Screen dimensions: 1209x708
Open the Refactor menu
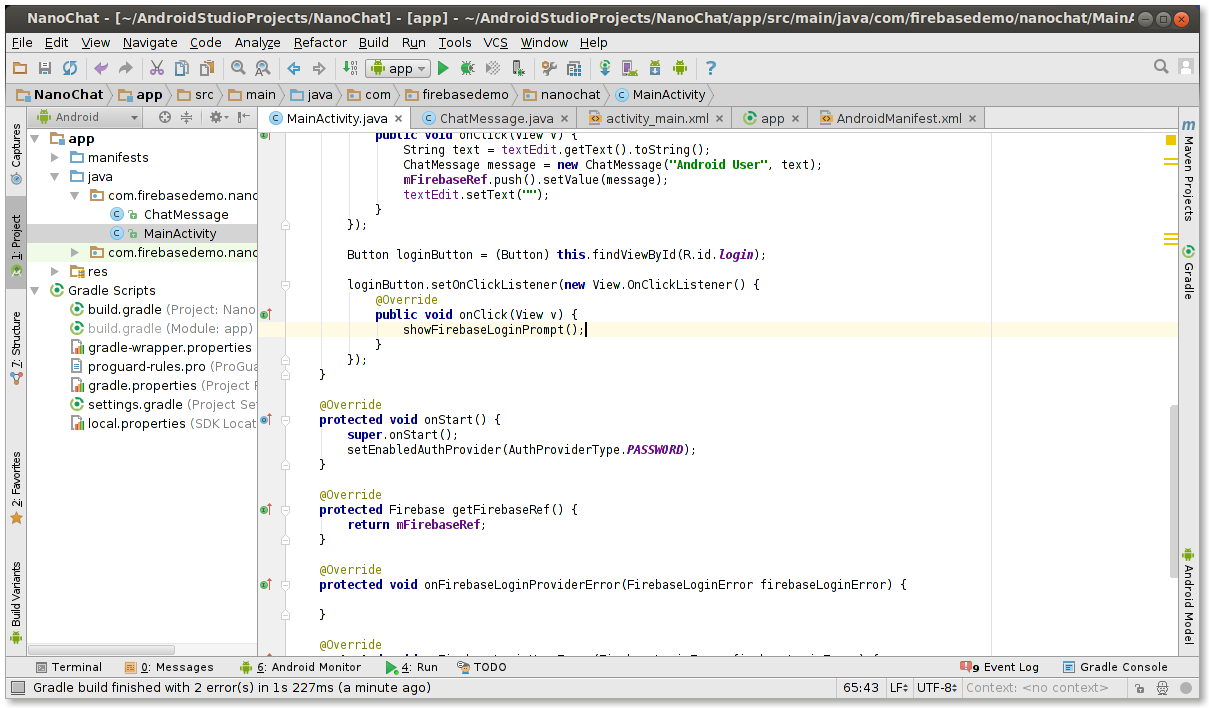point(320,42)
